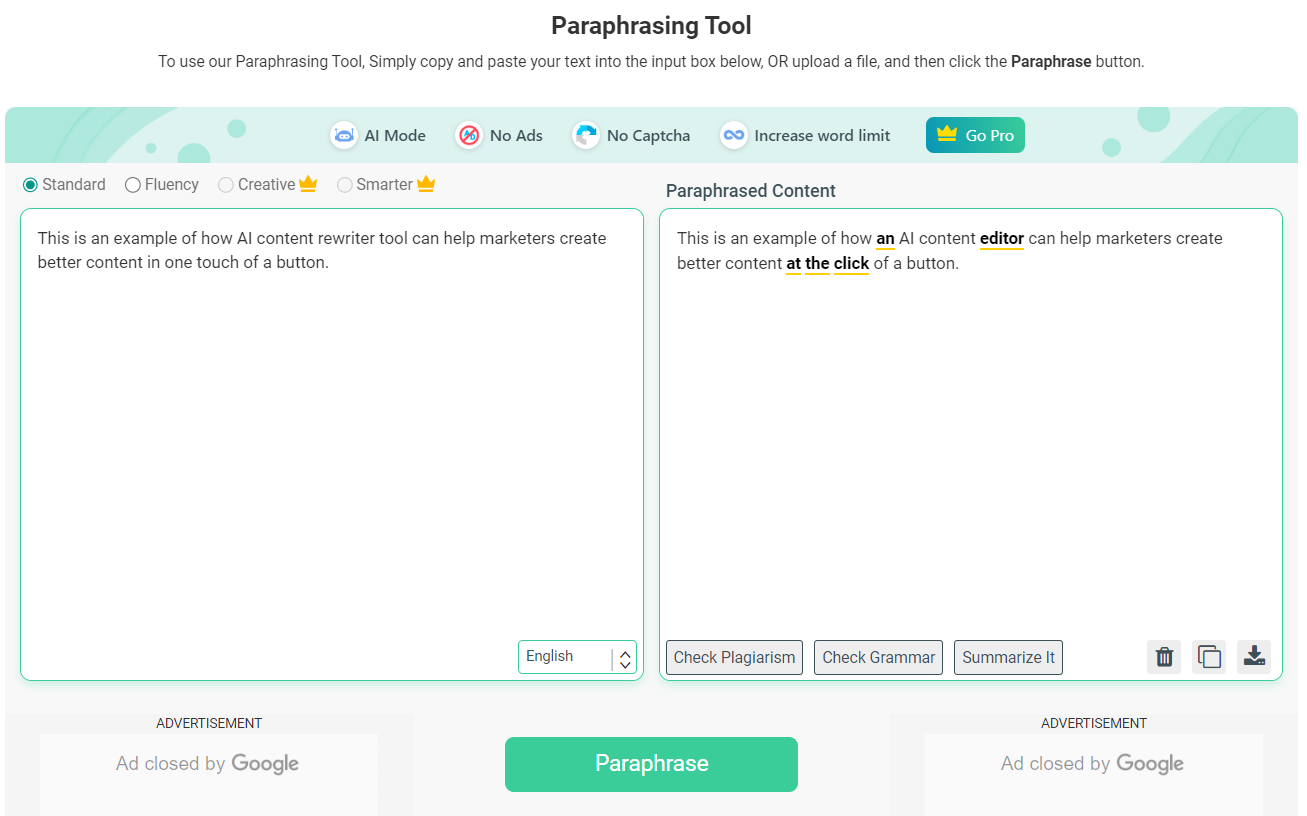The width and height of the screenshot is (1307, 816).
Task: Copy paraphrased content with copy icon
Action: 1209,657
